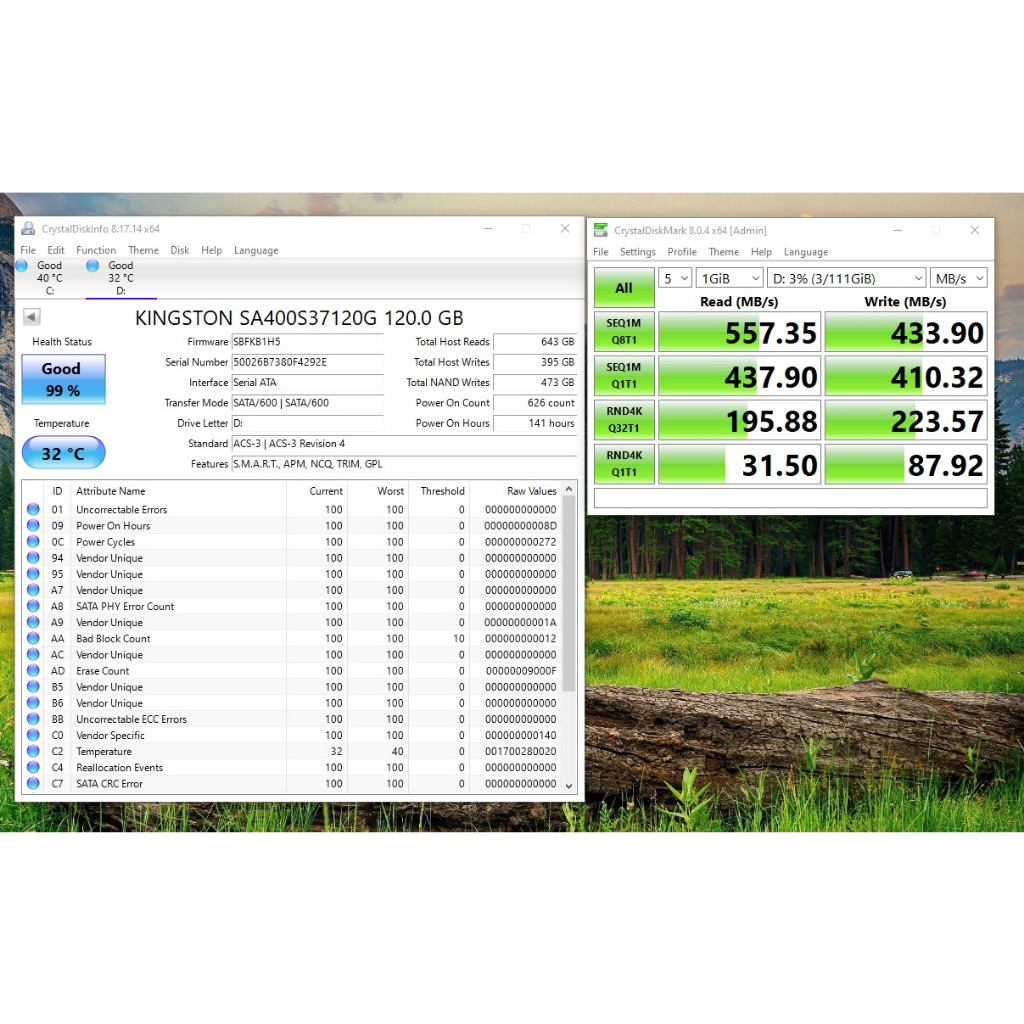Open the MB/s unit dropdown
The image size is (1024, 1024).
click(959, 278)
